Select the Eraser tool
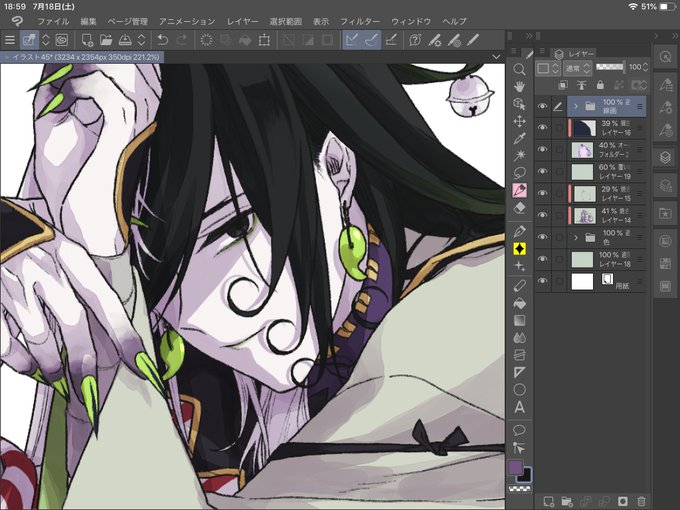 (x=519, y=208)
